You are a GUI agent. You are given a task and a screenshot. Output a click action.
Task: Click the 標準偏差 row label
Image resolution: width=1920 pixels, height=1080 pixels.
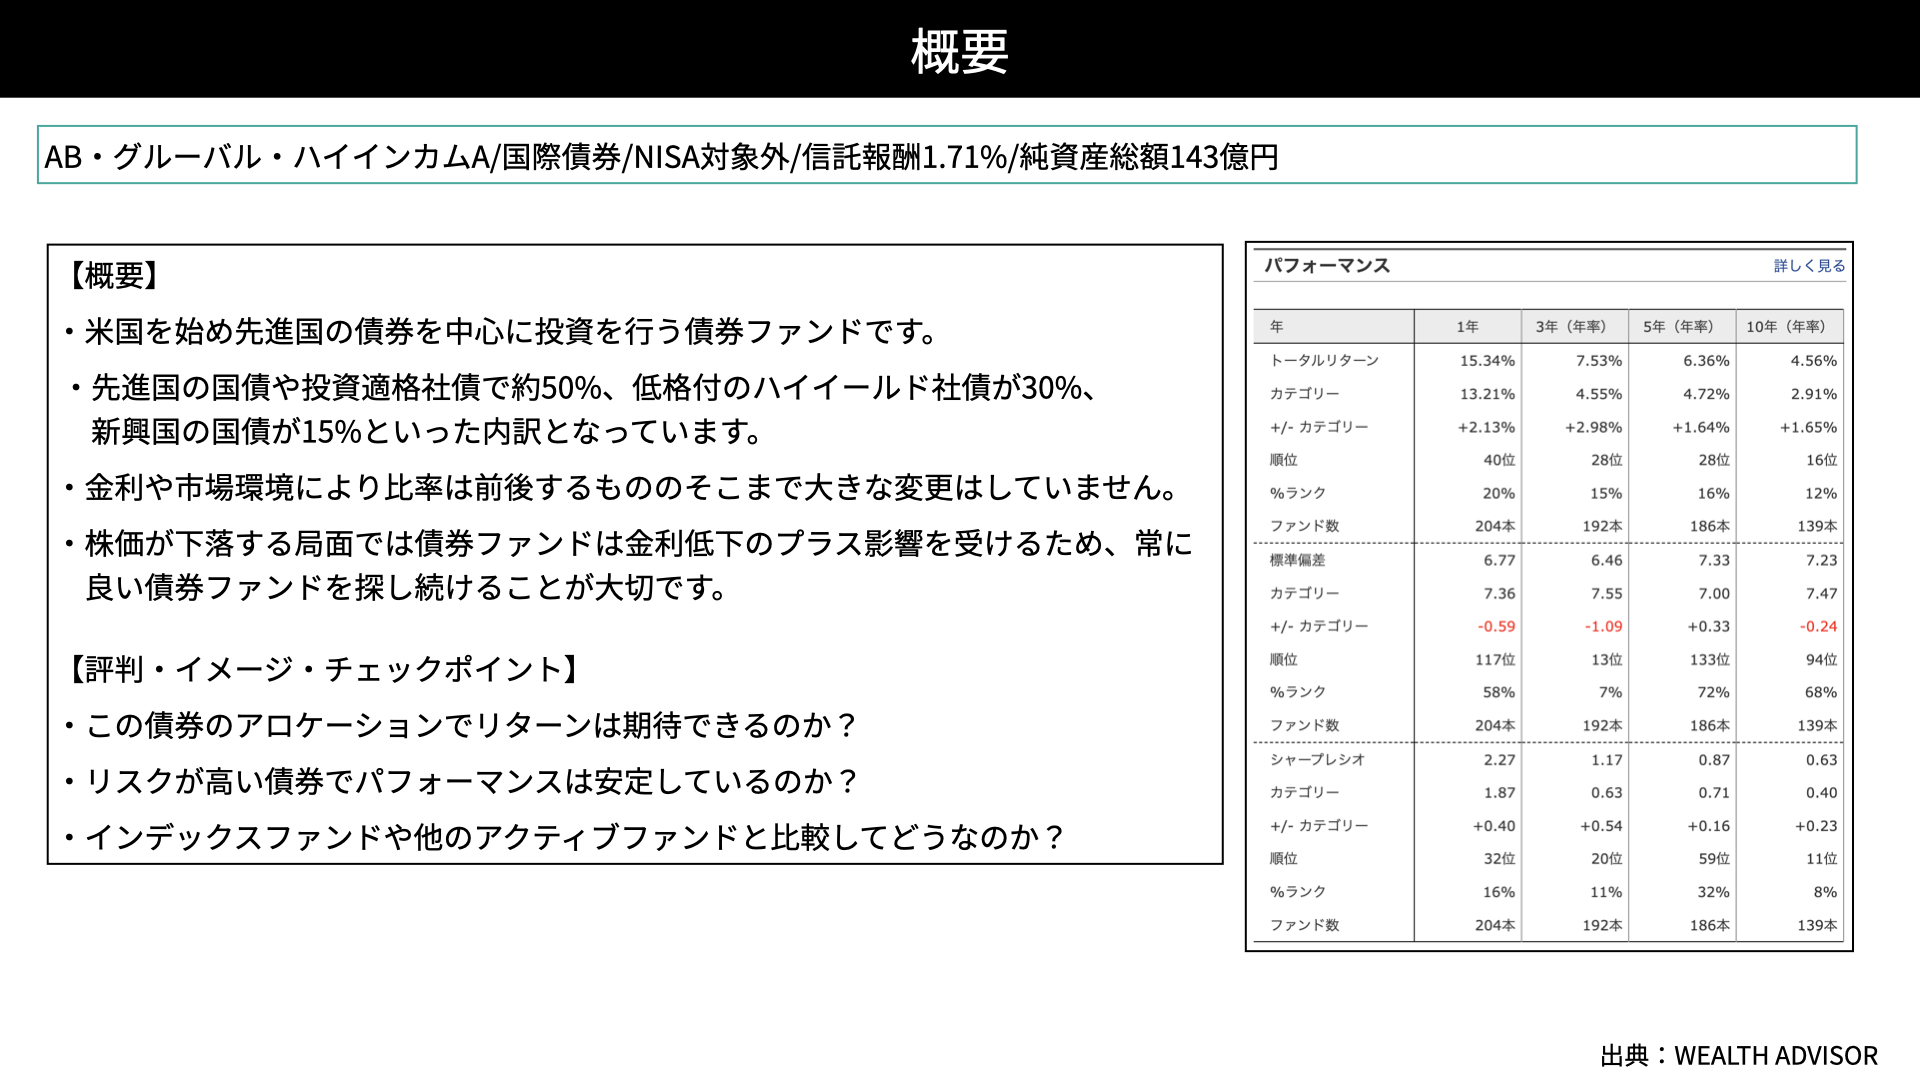[x=1297, y=560]
